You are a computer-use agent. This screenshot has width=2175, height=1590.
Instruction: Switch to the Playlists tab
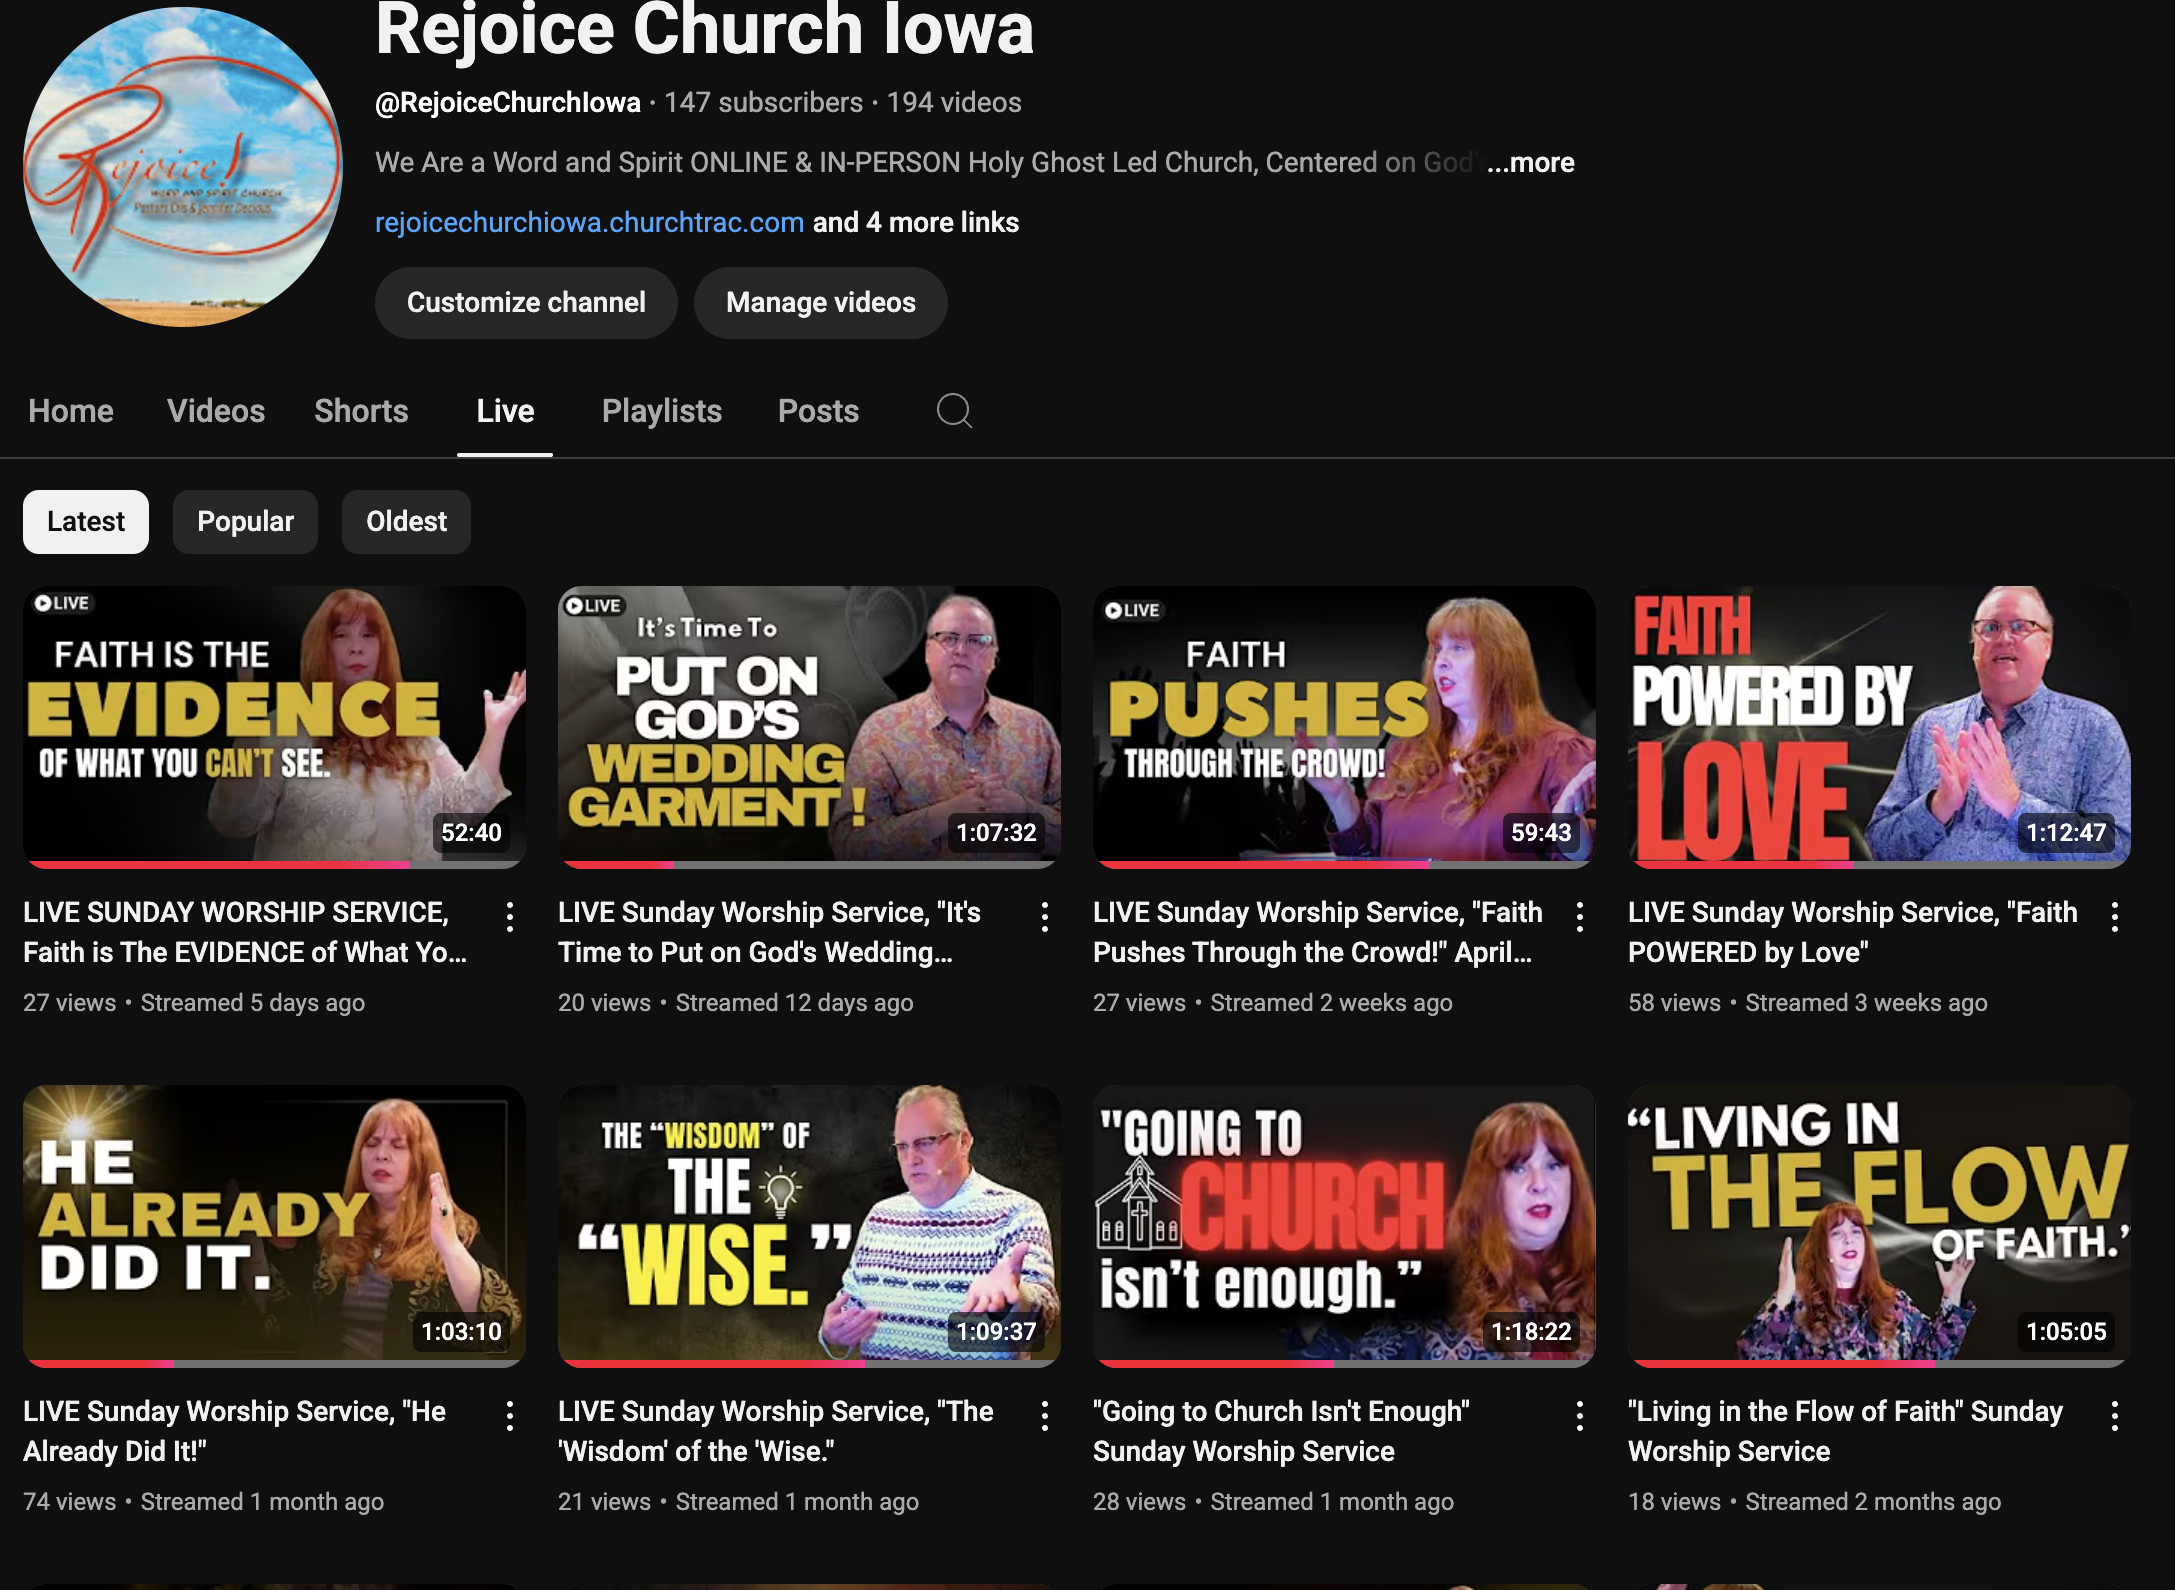point(661,411)
